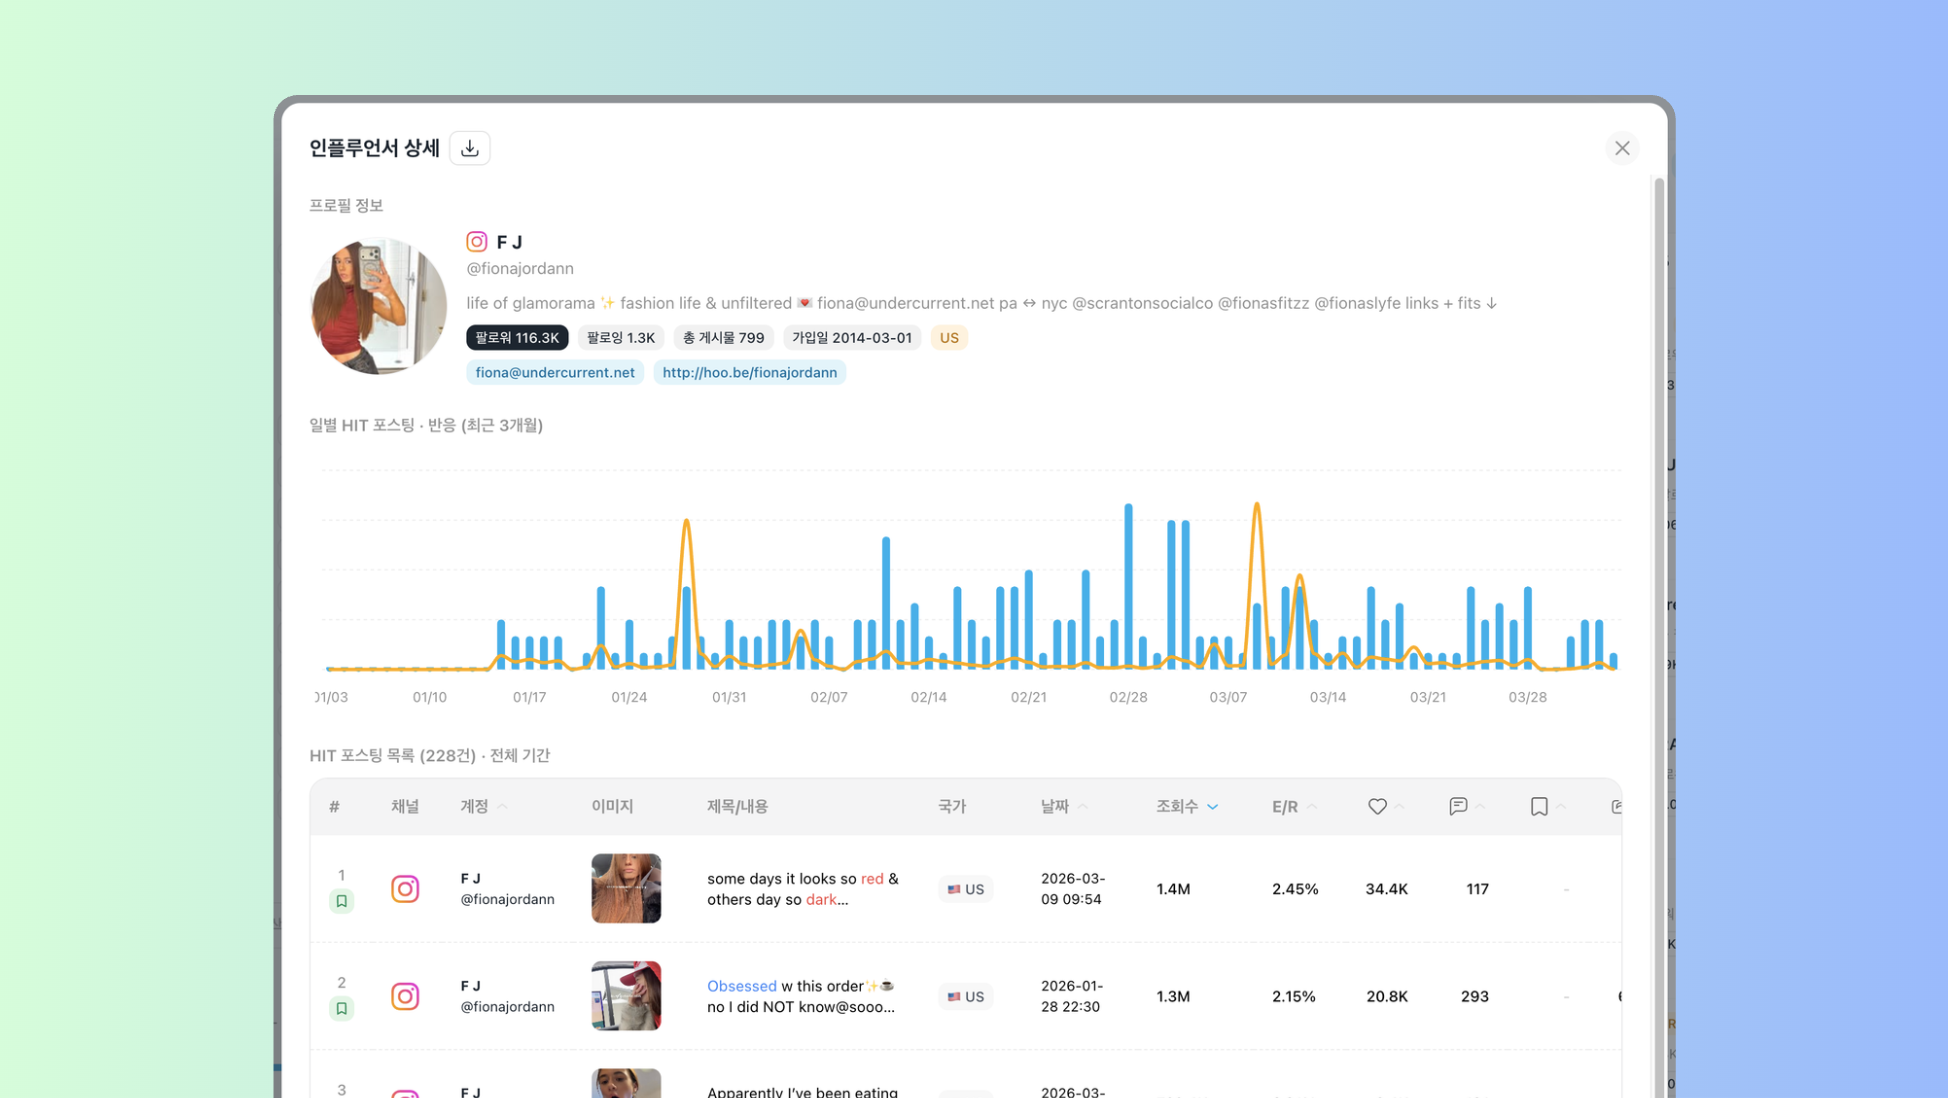Viewport: 1948px width, 1098px height.
Task: Open the hoo.be/fionajordann link
Action: [749, 372]
